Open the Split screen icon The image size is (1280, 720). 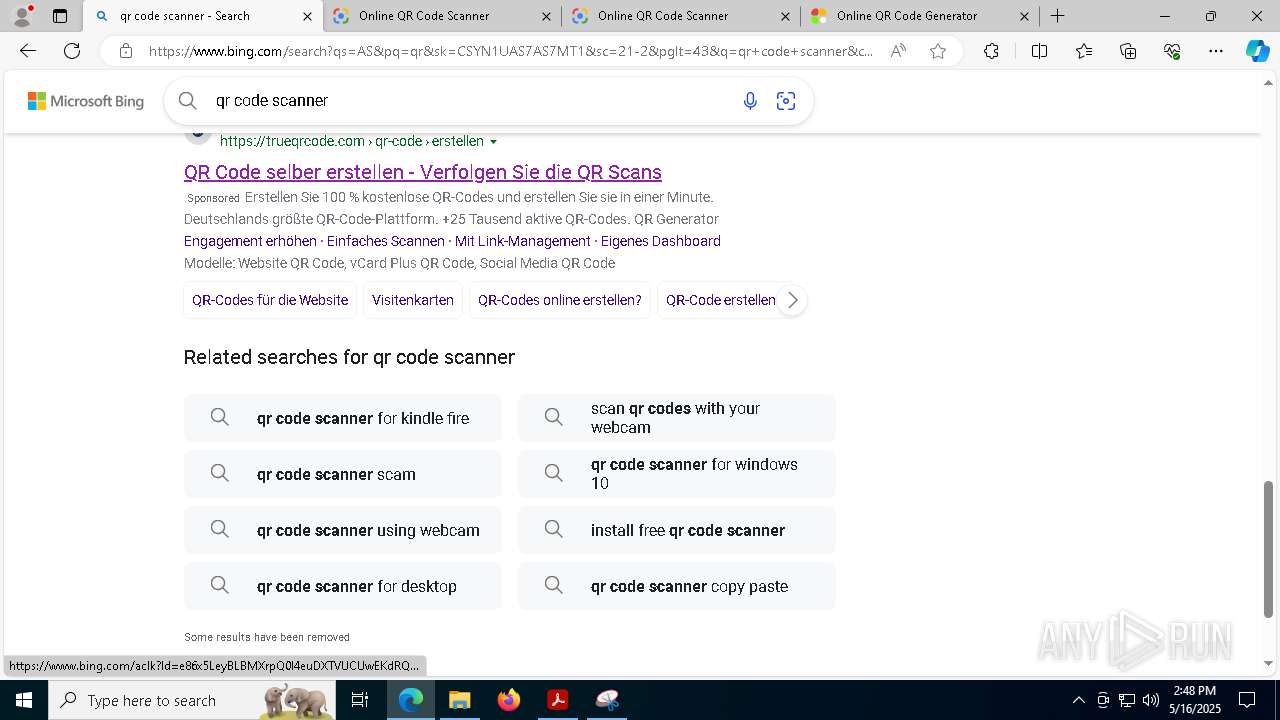(1039, 51)
